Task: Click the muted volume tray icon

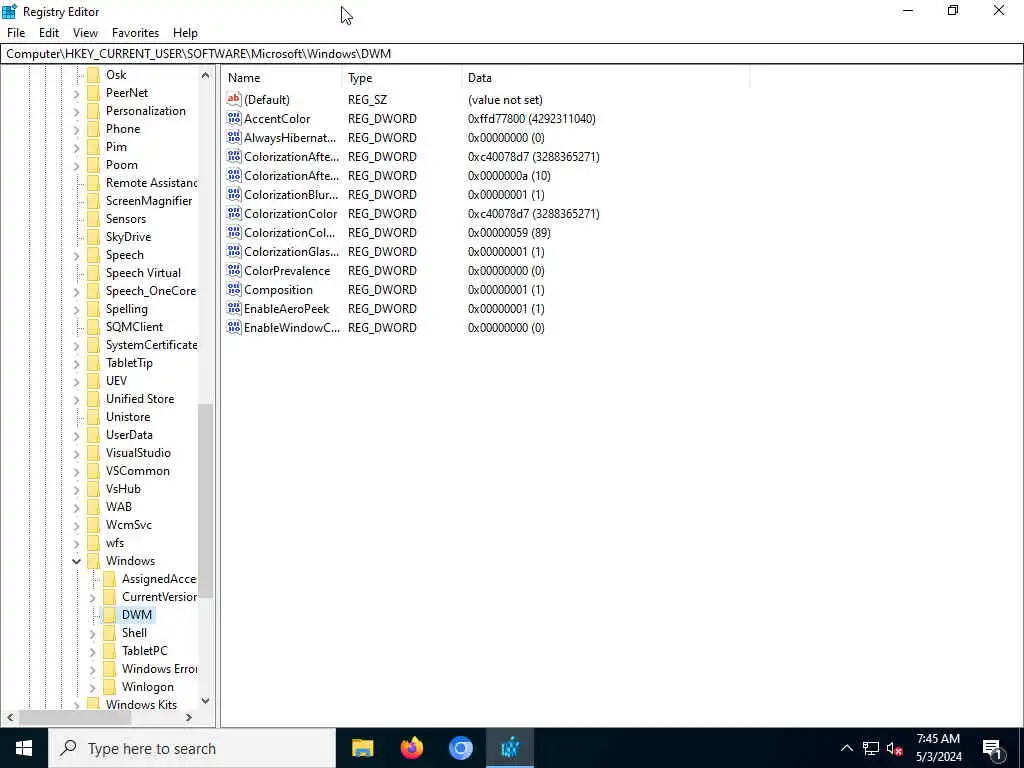Action: [x=894, y=748]
